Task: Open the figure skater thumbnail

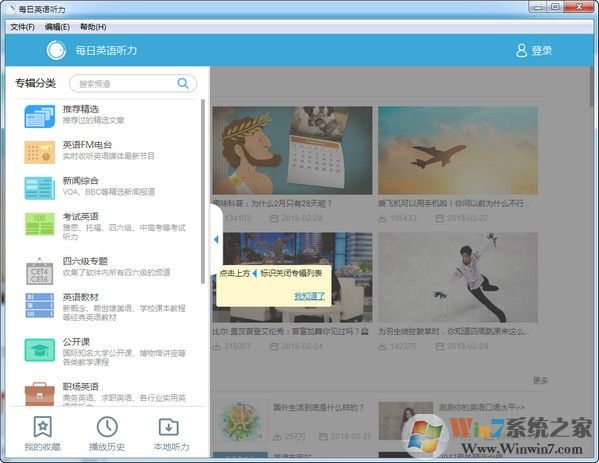Action: point(458,278)
